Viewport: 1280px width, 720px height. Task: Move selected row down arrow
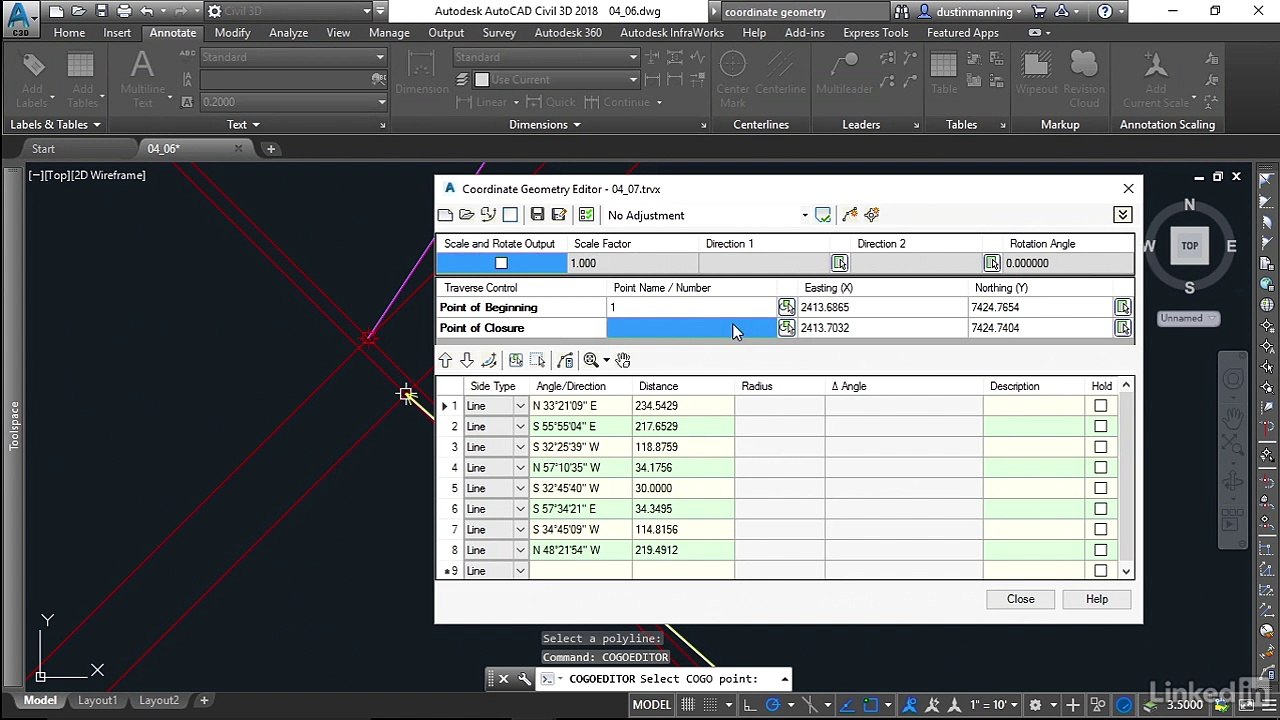pos(467,360)
